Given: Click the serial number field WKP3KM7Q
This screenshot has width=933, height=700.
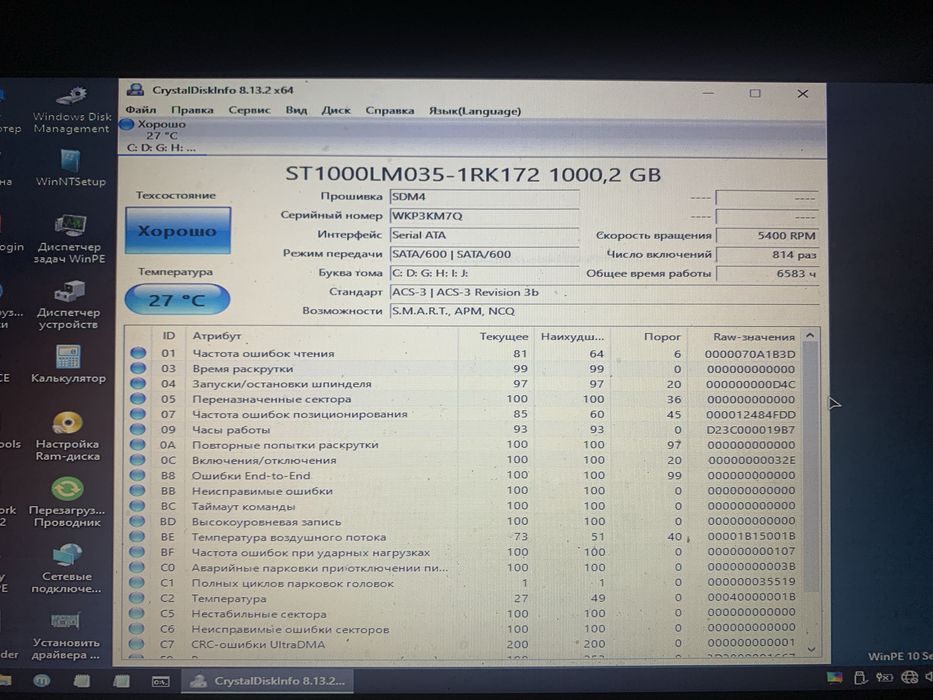Looking at the screenshot, I should [x=484, y=216].
